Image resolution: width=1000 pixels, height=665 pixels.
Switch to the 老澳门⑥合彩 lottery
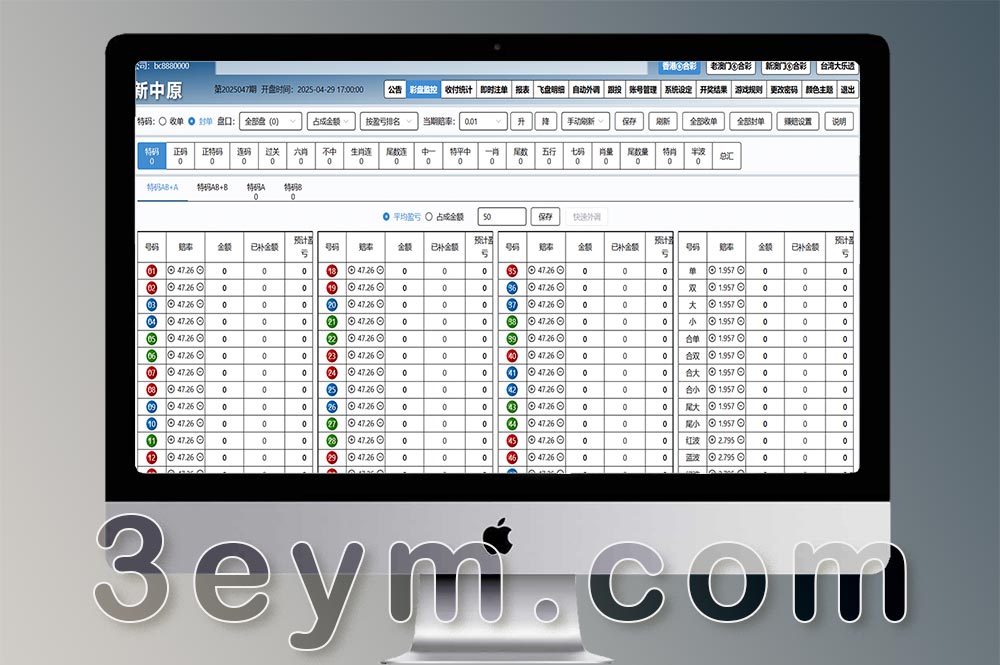pyautogui.click(x=730, y=67)
